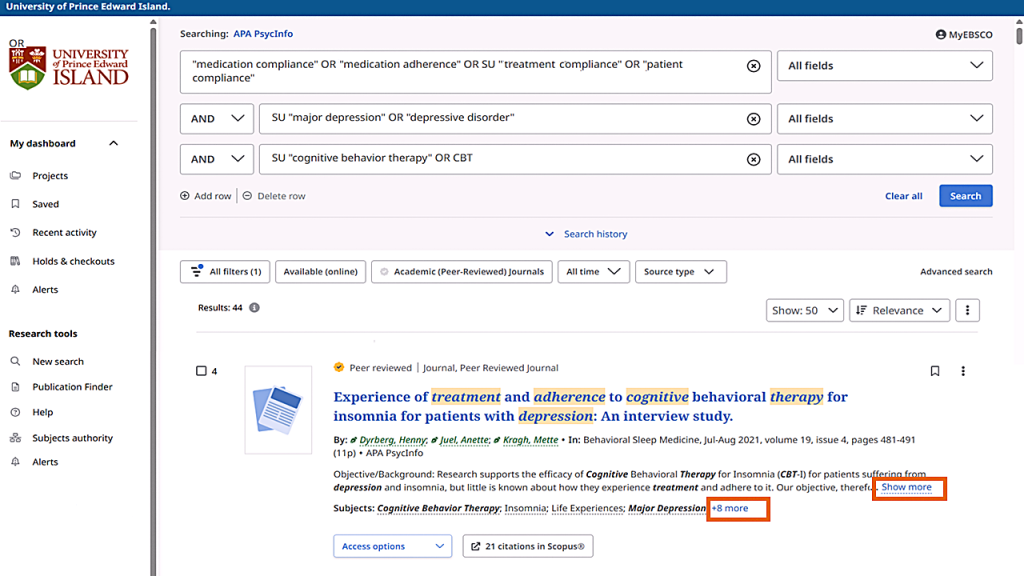The width and height of the screenshot is (1024, 576).
Task: Click the bookmark icon for result 4
Action: click(935, 371)
